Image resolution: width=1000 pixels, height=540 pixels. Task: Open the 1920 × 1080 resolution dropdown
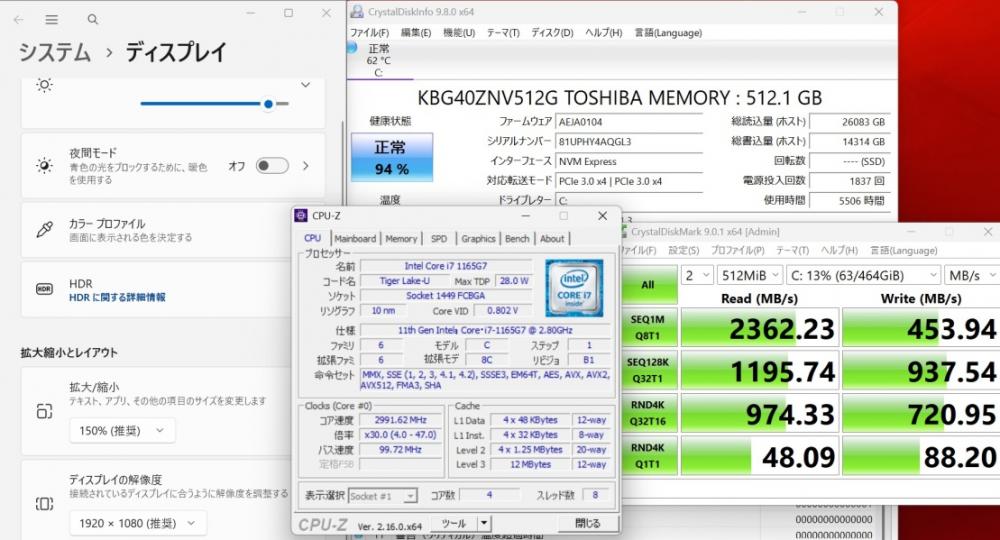(138, 523)
